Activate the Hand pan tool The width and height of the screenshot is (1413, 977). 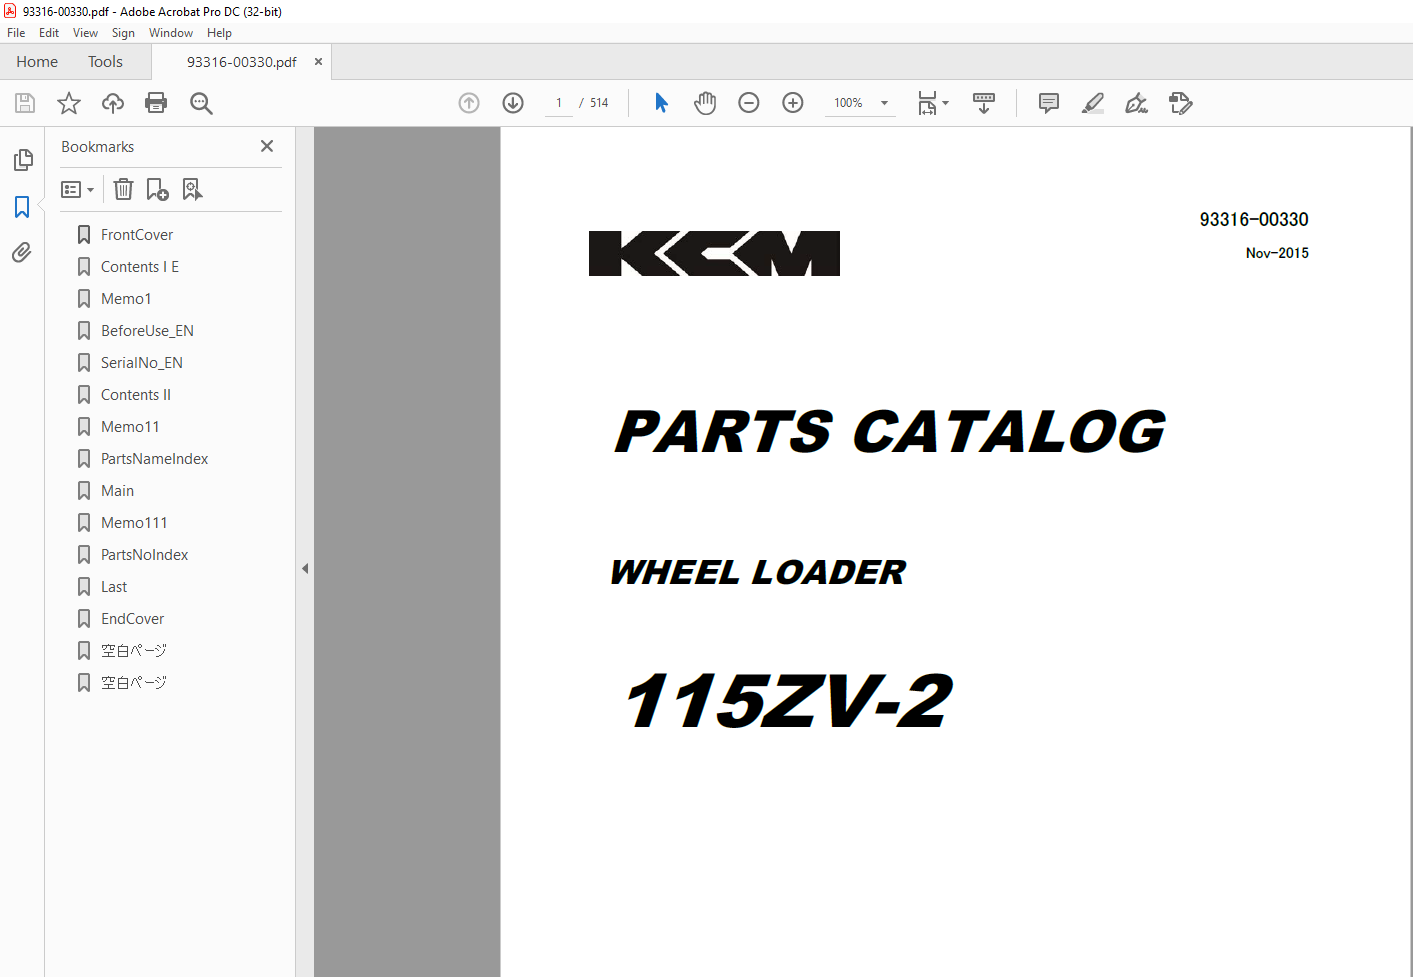pyautogui.click(x=705, y=103)
